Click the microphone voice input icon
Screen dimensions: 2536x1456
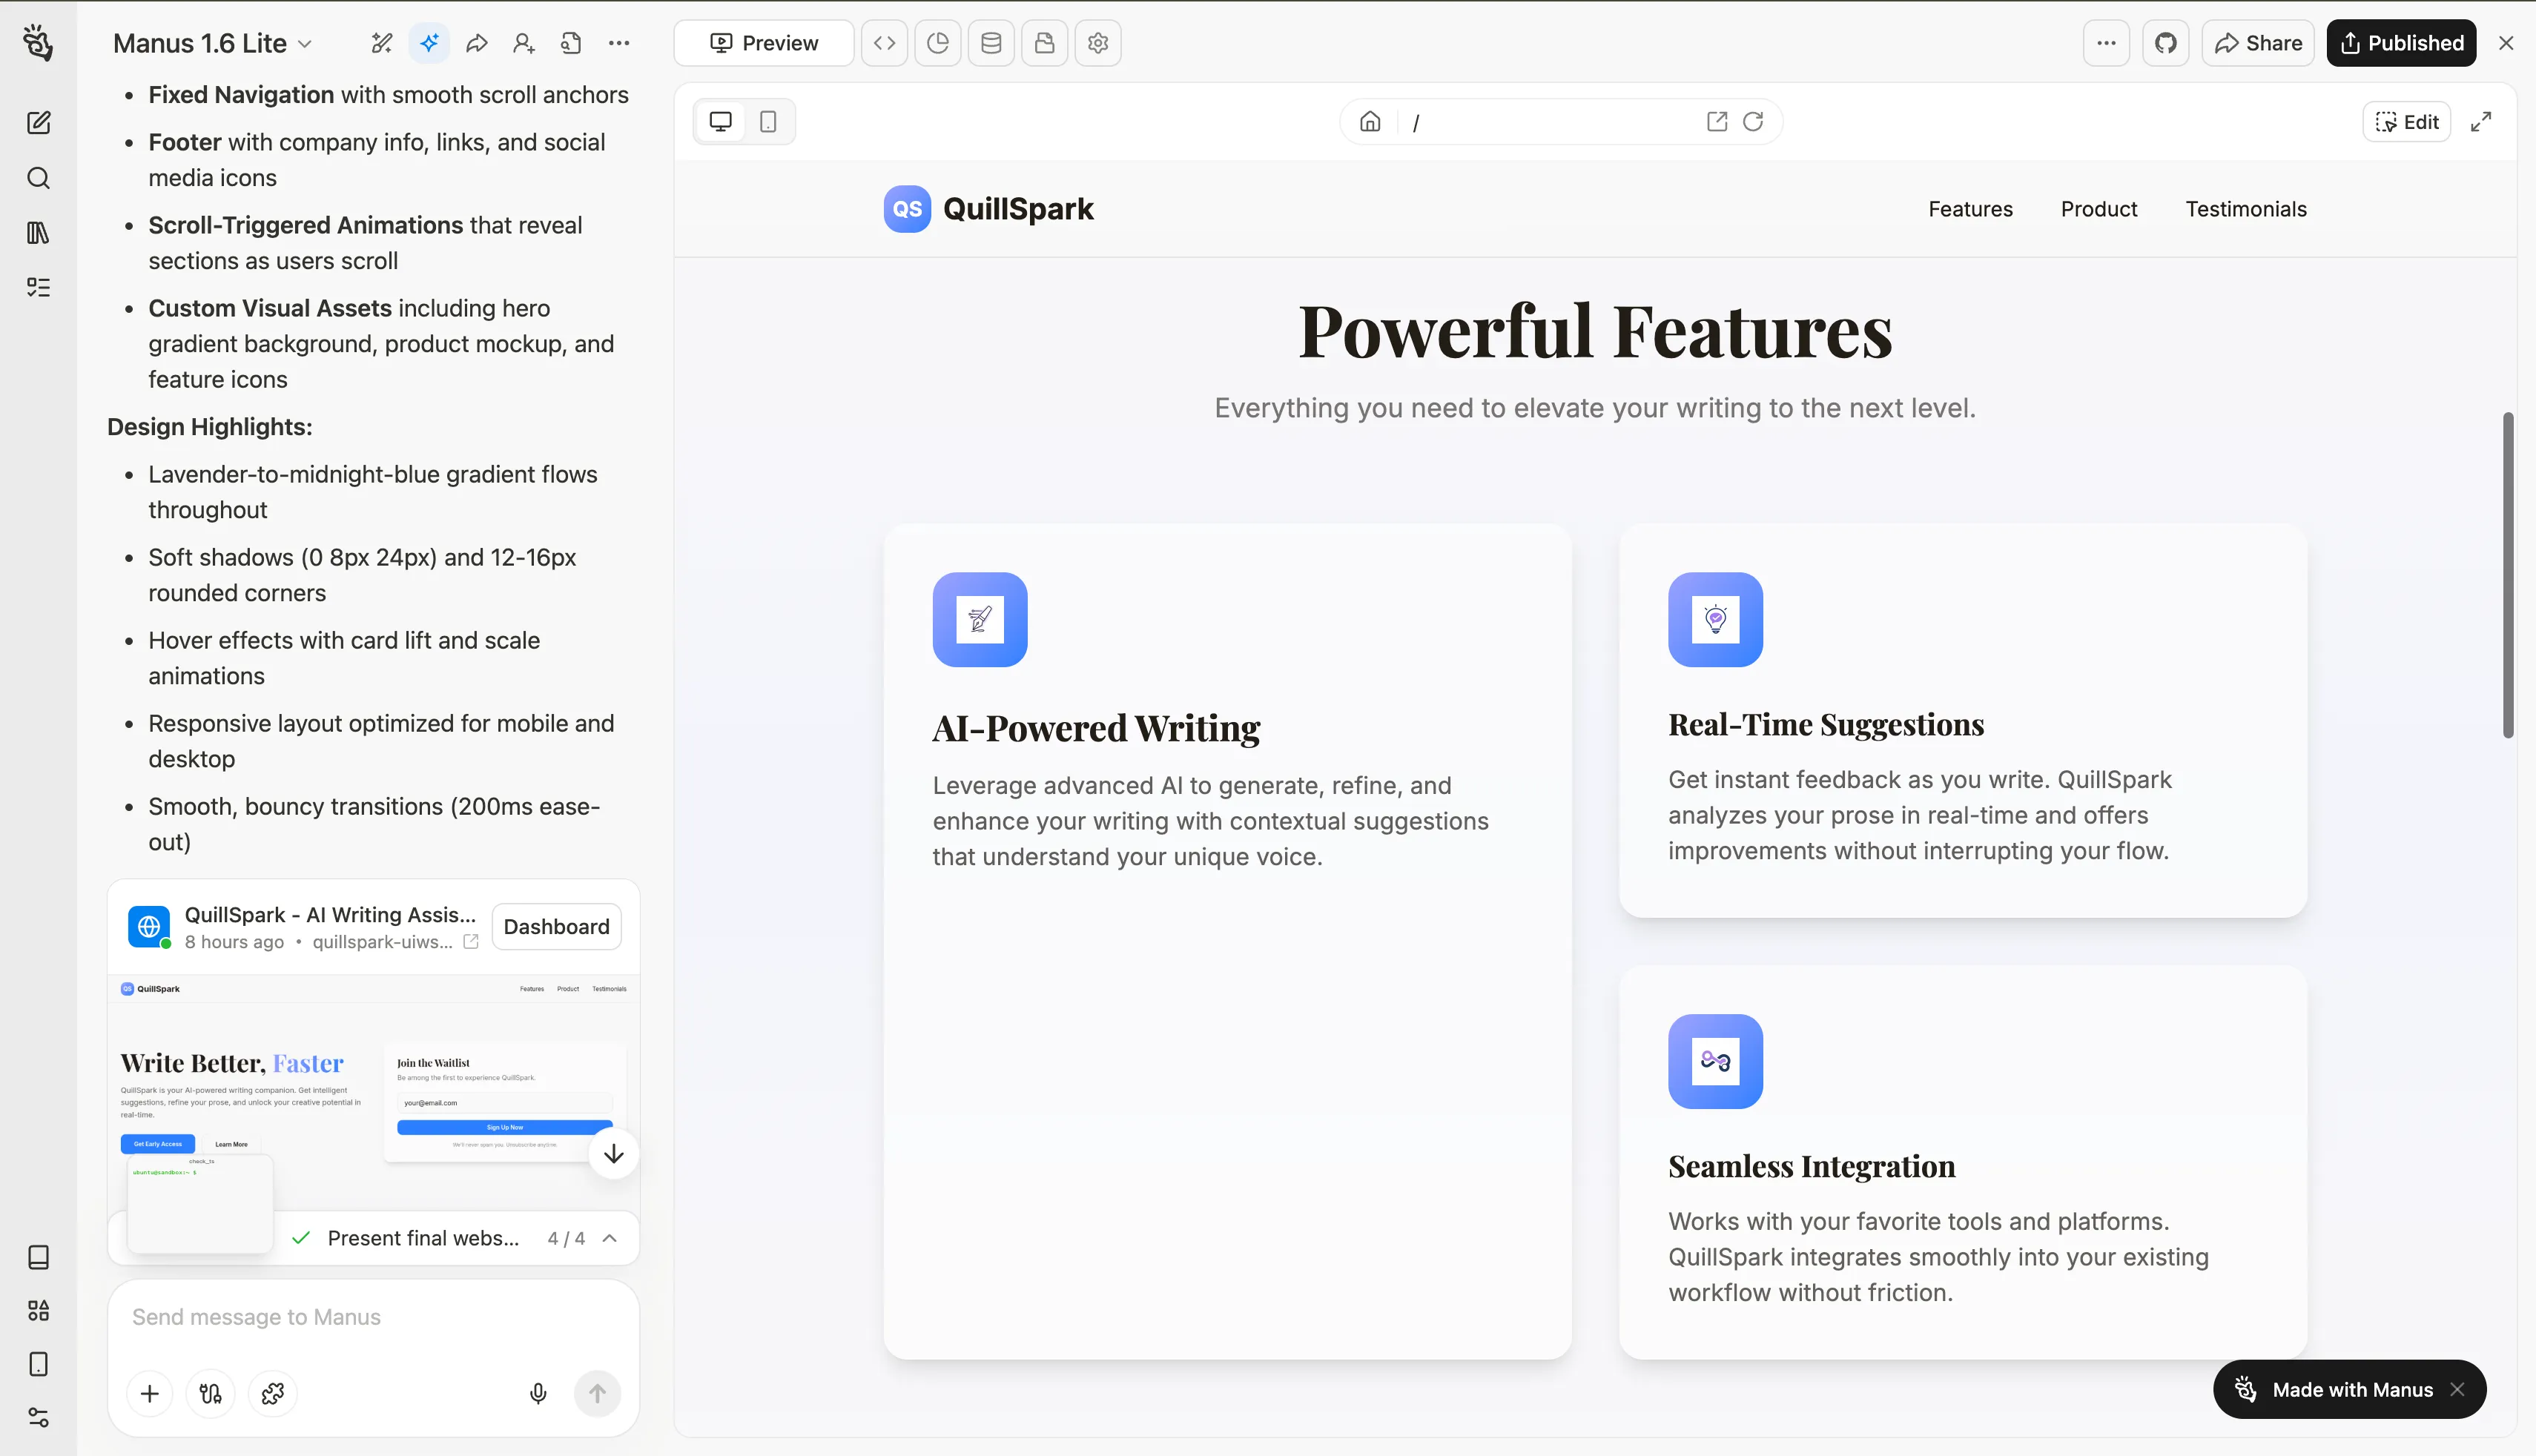tap(538, 1393)
